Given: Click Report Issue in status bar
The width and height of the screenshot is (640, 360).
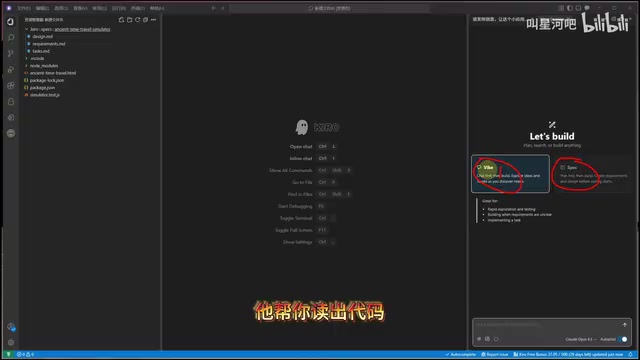Looking at the screenshot, I should [494, 355].
